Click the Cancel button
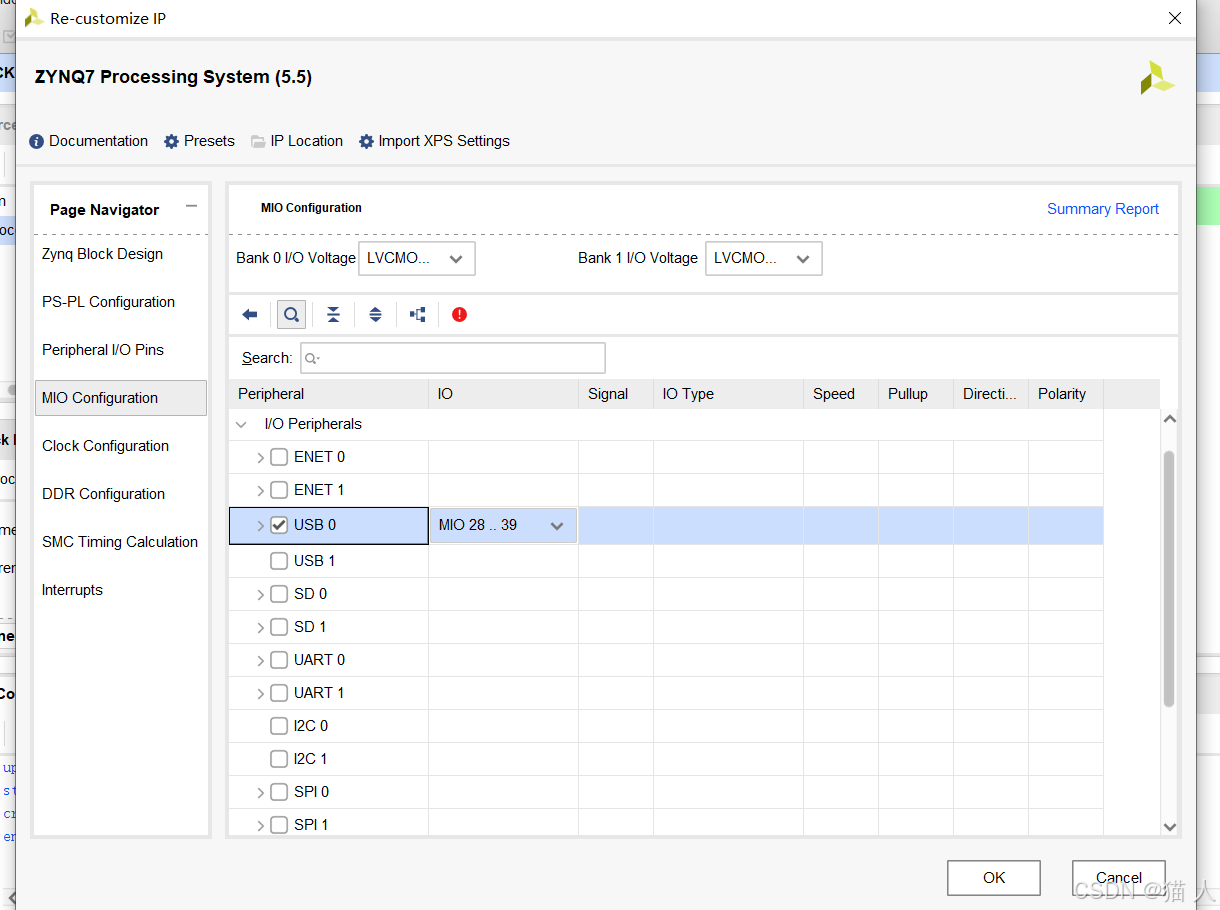The image size is (1220, 910). (x=1119, y=878)
